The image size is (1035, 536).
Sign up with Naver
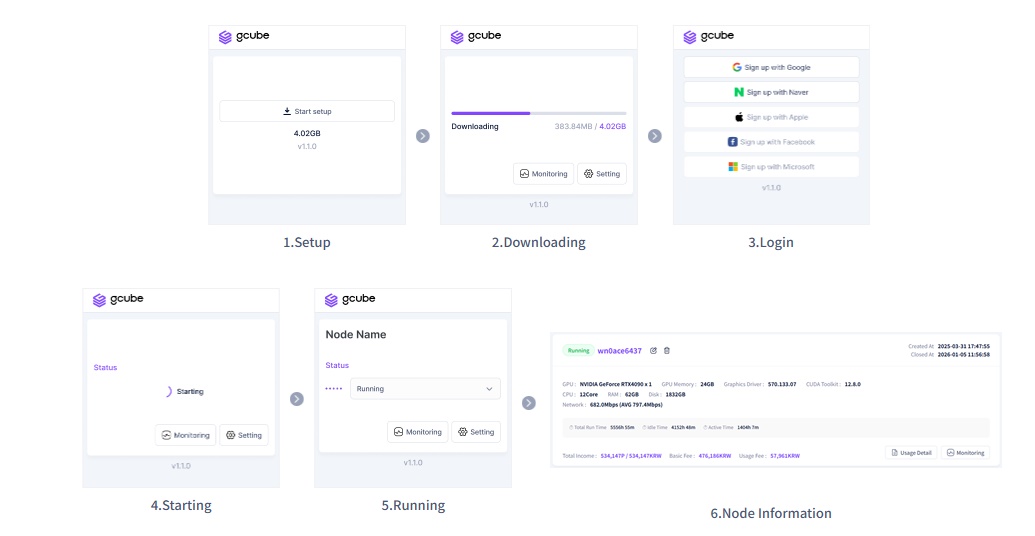click(x=771, y=92)
